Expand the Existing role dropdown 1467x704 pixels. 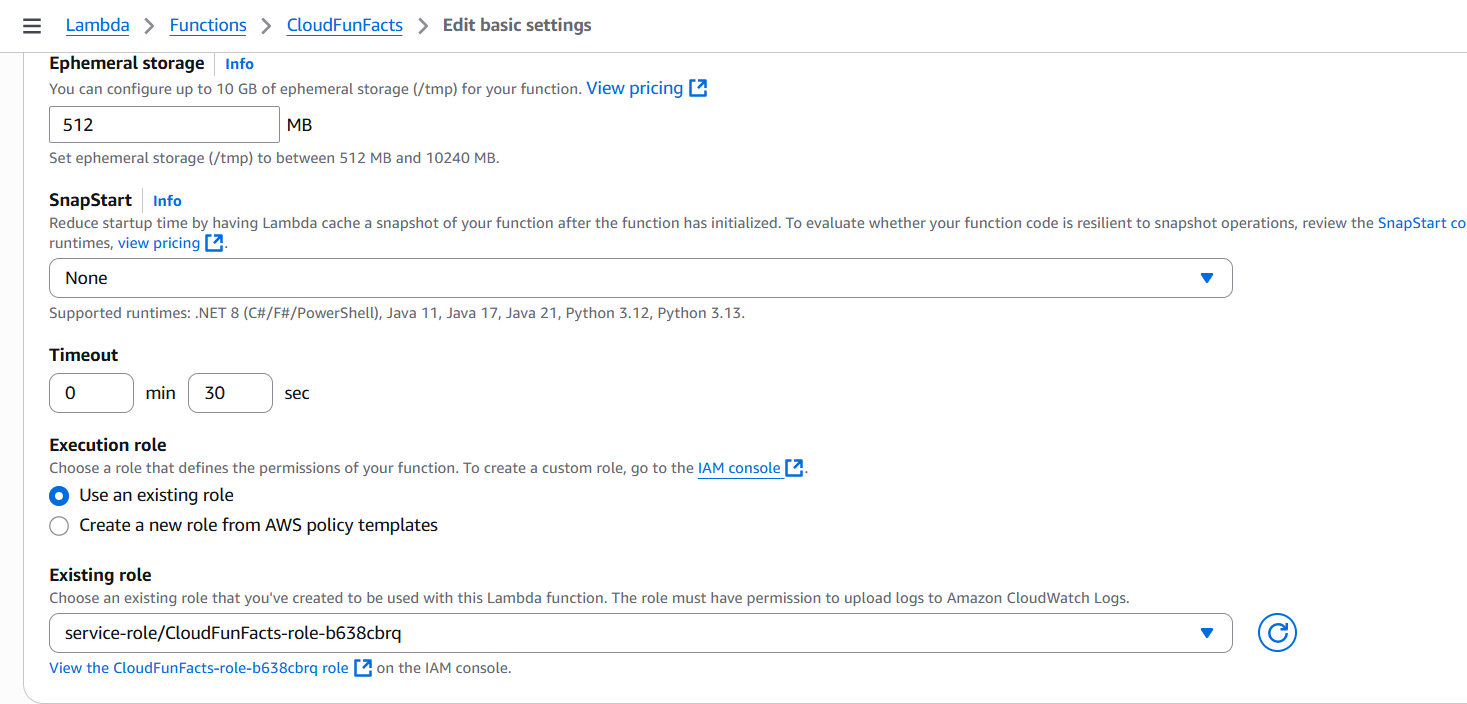(640, 633)
